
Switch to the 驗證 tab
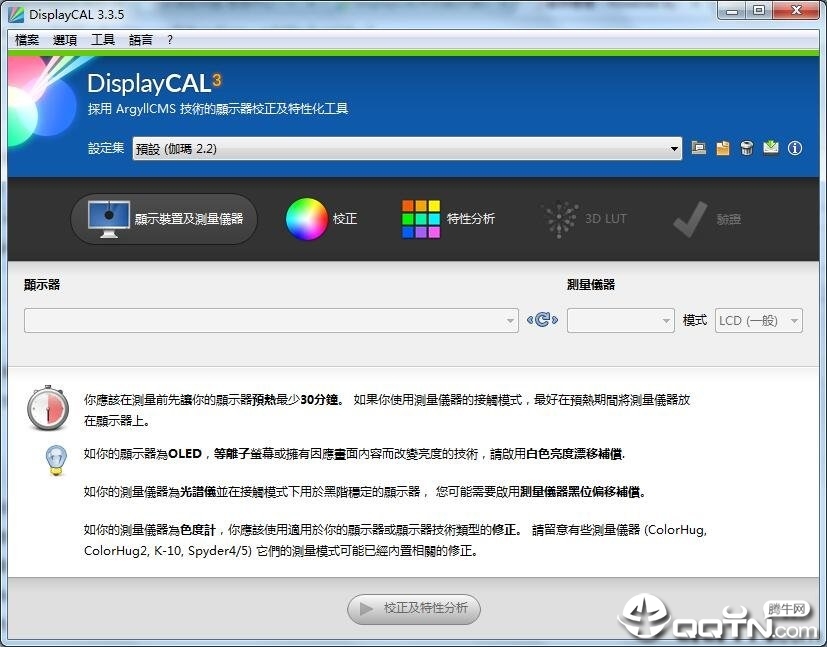[708, 219]
